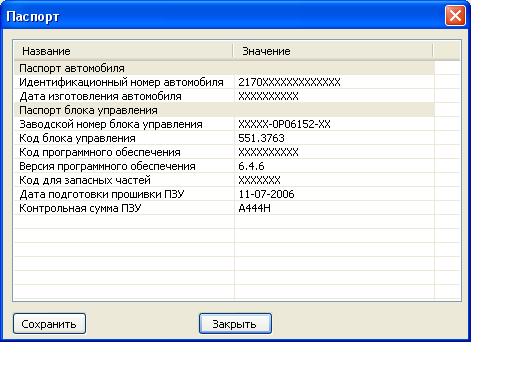Click value XXXXX-0P06152-XX
Screen dimensions: 512x384
pos(284,124)
